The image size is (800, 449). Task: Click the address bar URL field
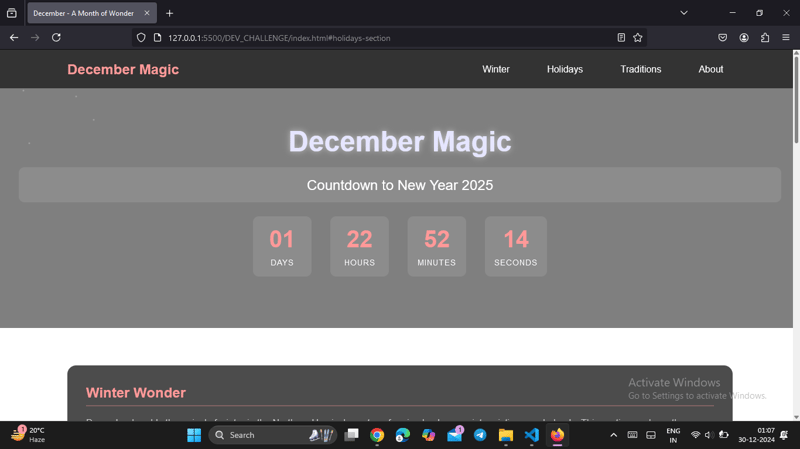(x=388, y=38)
